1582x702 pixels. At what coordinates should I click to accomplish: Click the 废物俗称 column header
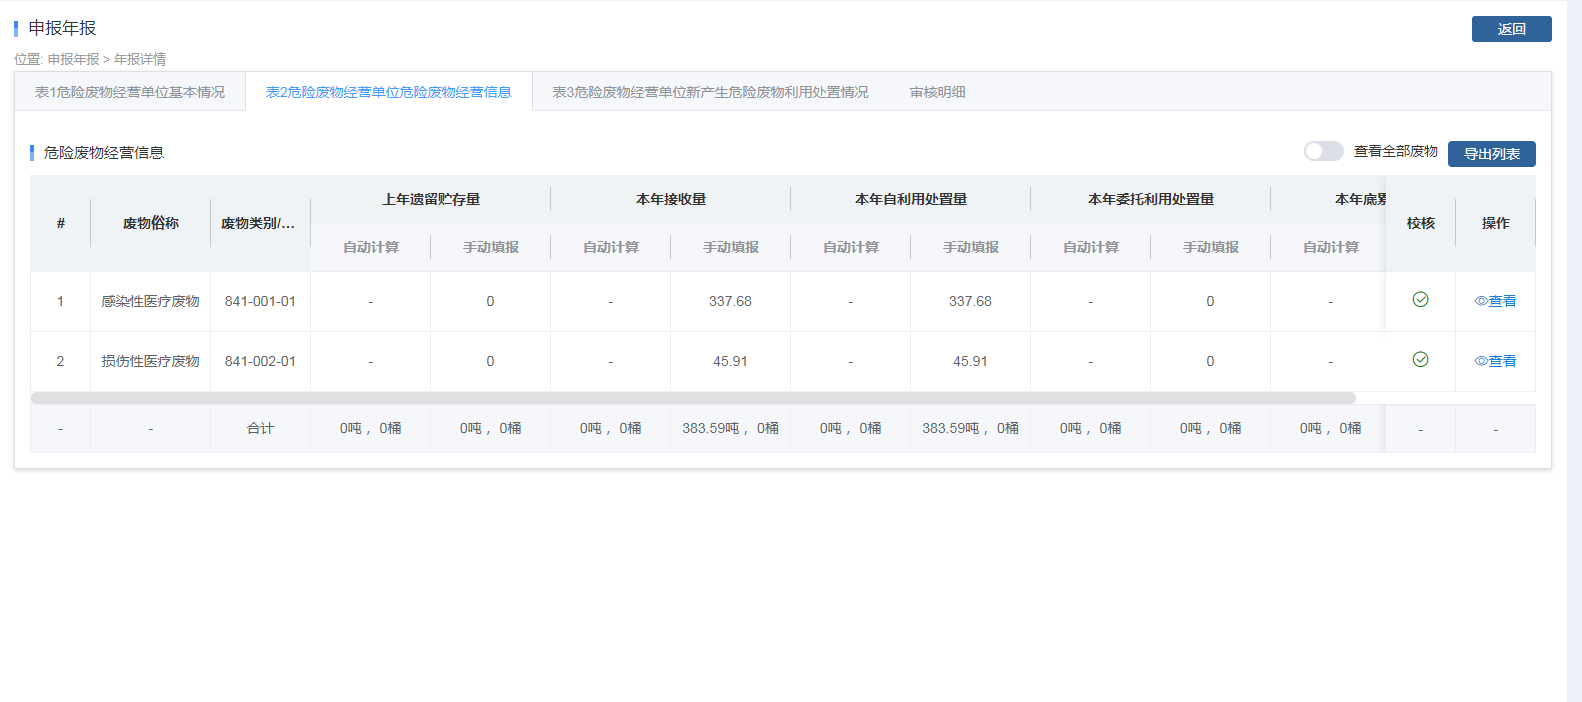pos(150,223)
